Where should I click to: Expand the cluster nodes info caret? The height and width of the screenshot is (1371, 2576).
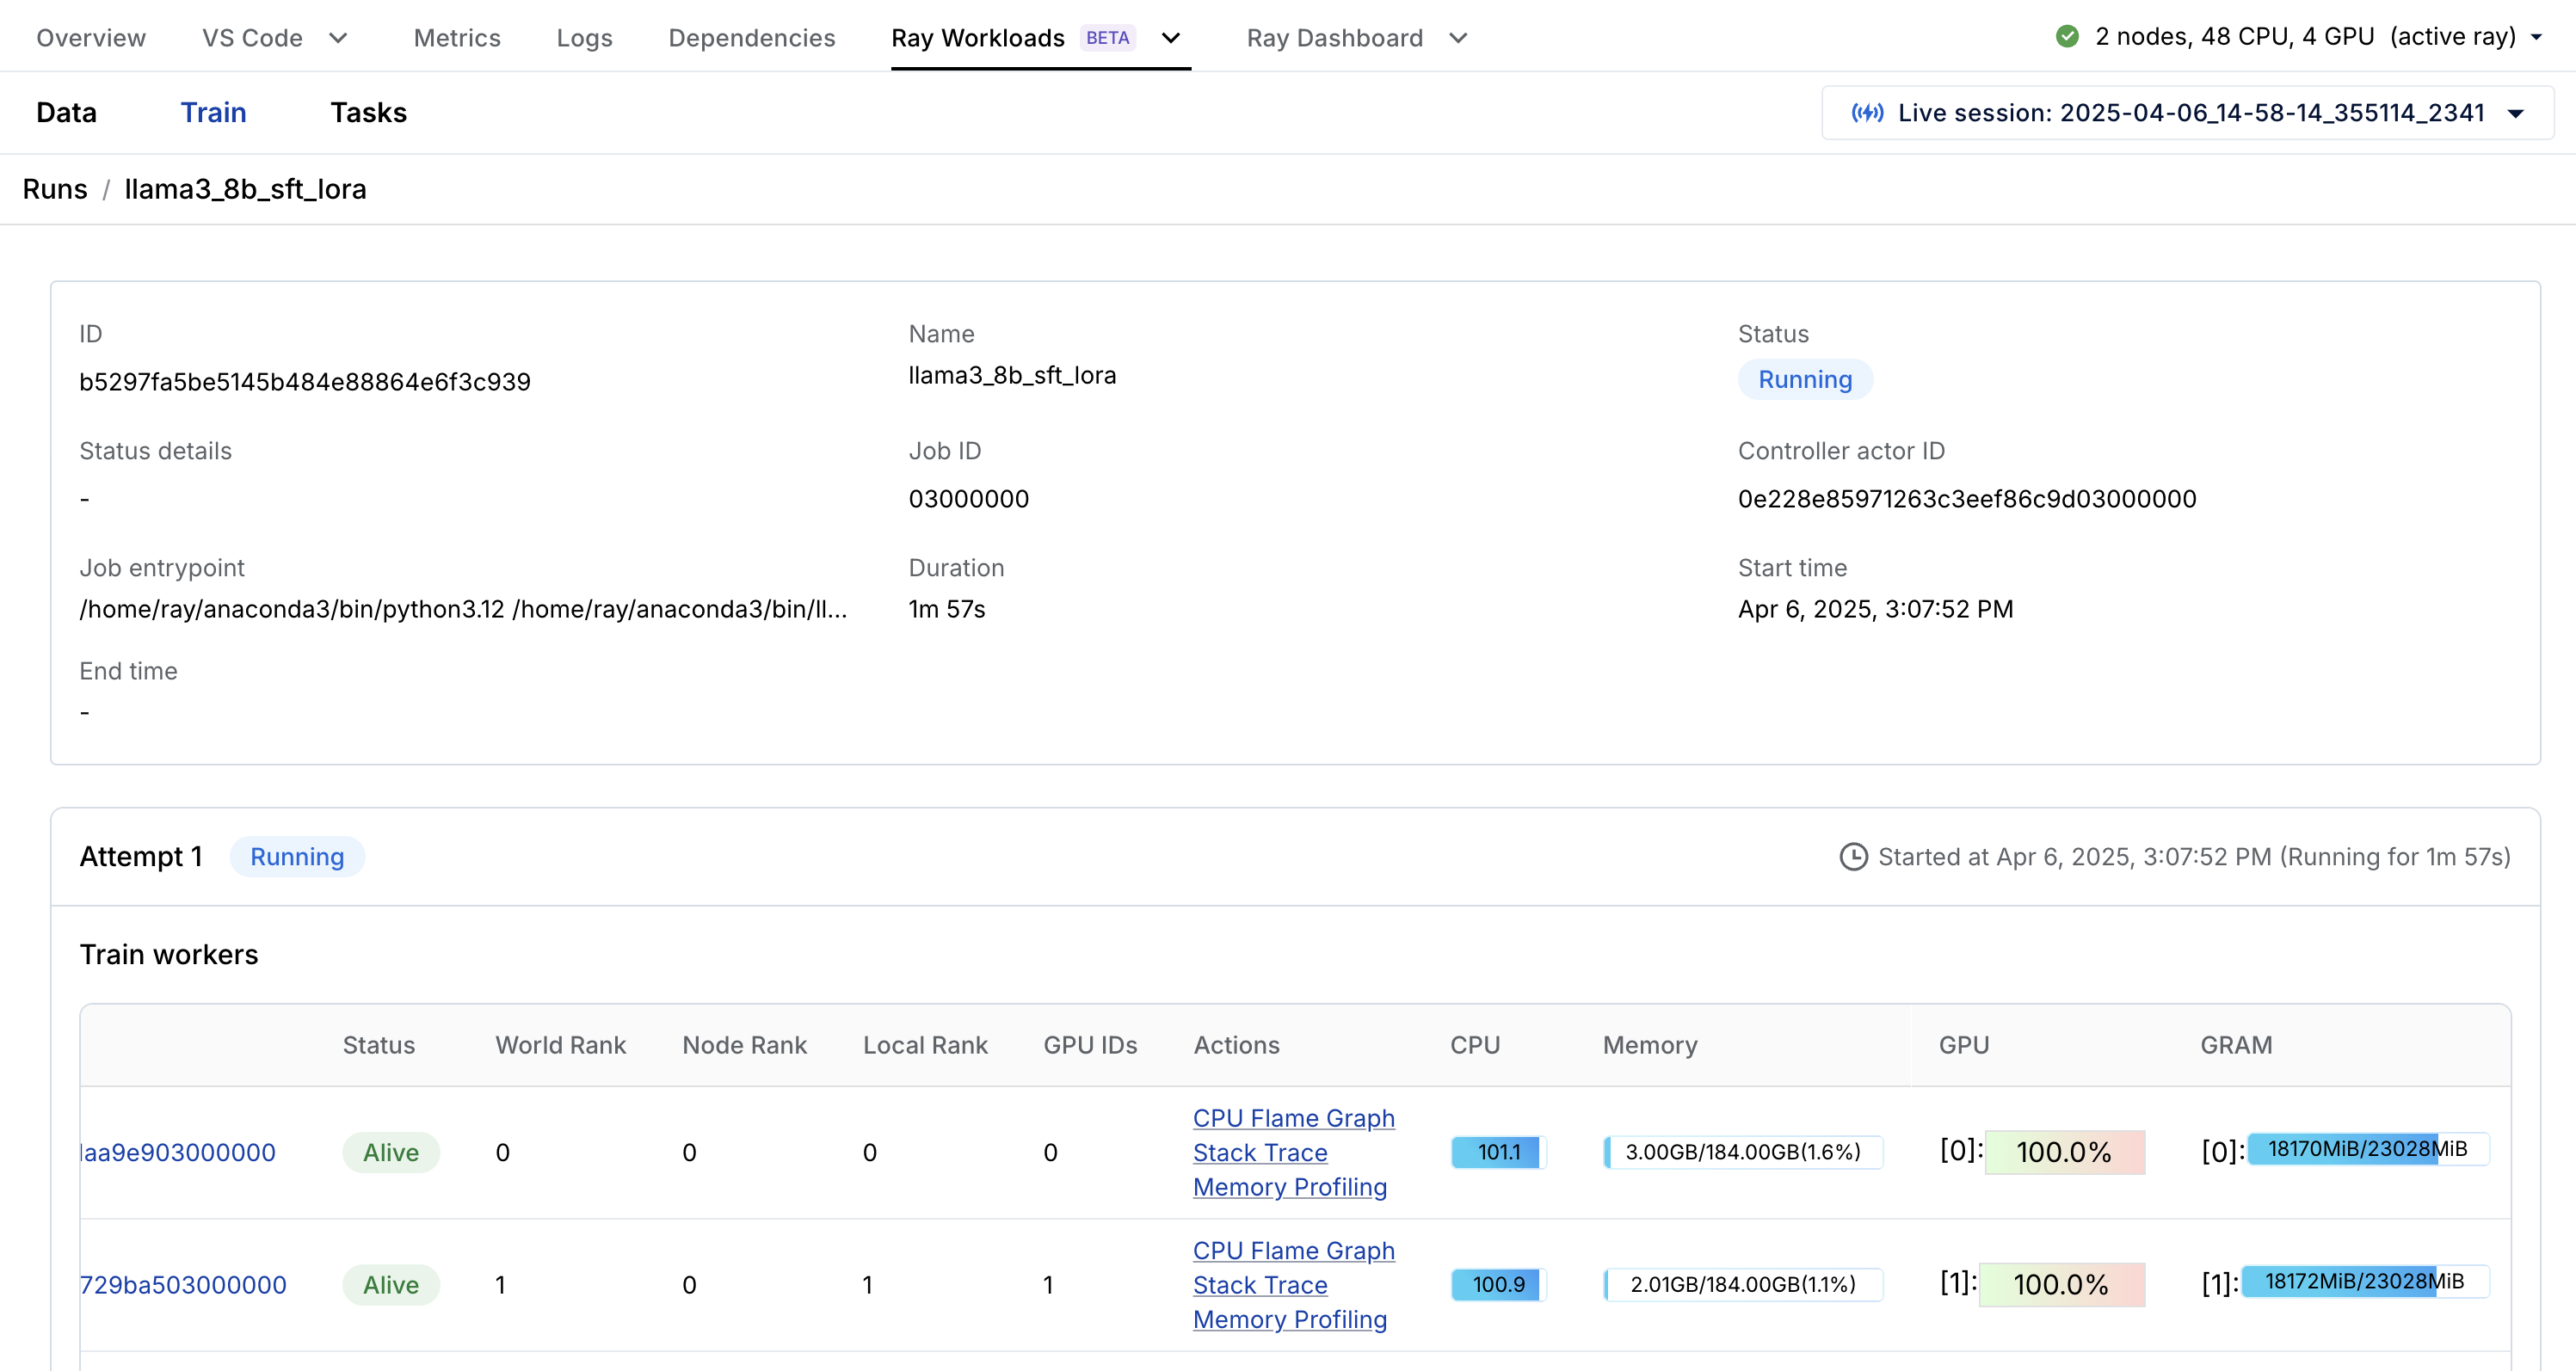(x=2536, y=38)
